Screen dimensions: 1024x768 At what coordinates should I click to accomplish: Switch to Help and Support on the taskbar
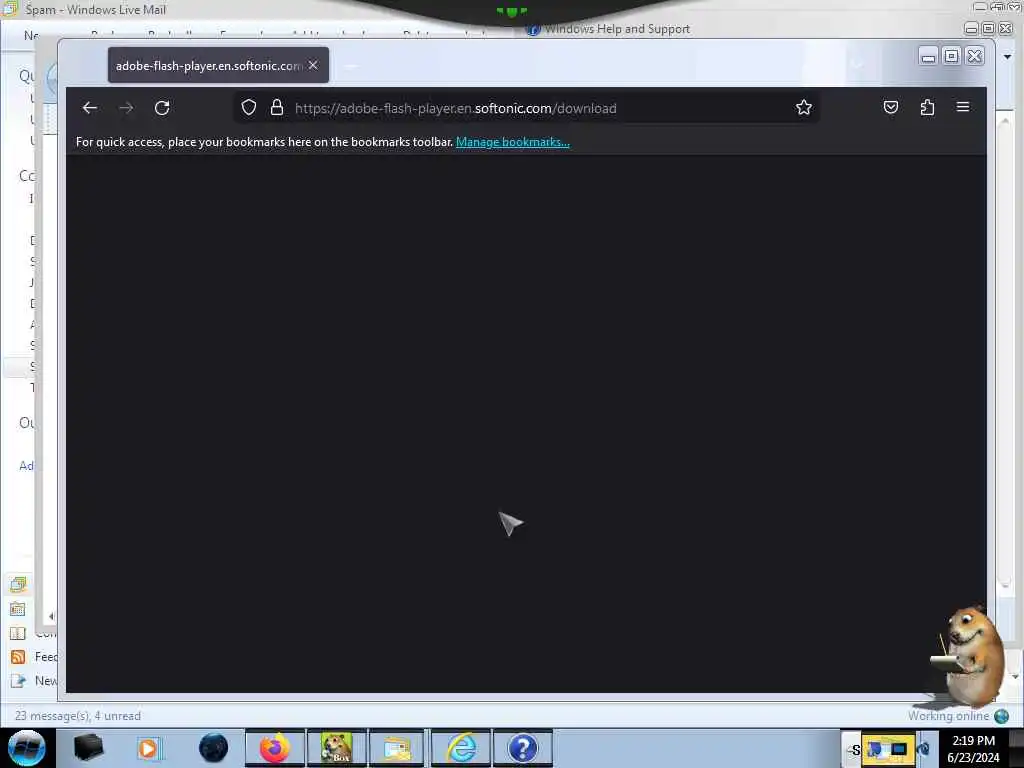(x=522, y=748)
